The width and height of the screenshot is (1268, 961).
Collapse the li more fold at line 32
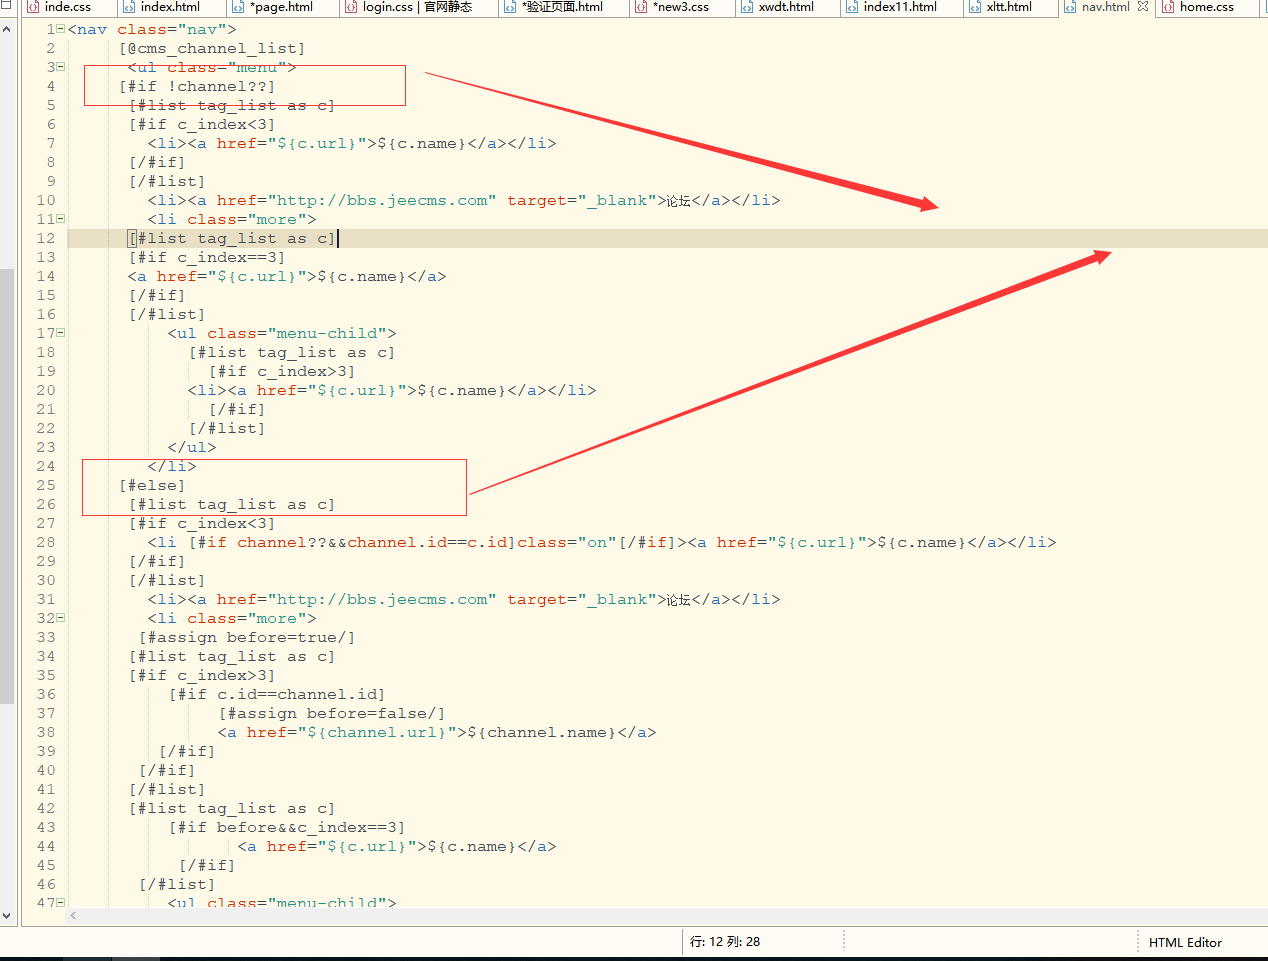point(61,618)
